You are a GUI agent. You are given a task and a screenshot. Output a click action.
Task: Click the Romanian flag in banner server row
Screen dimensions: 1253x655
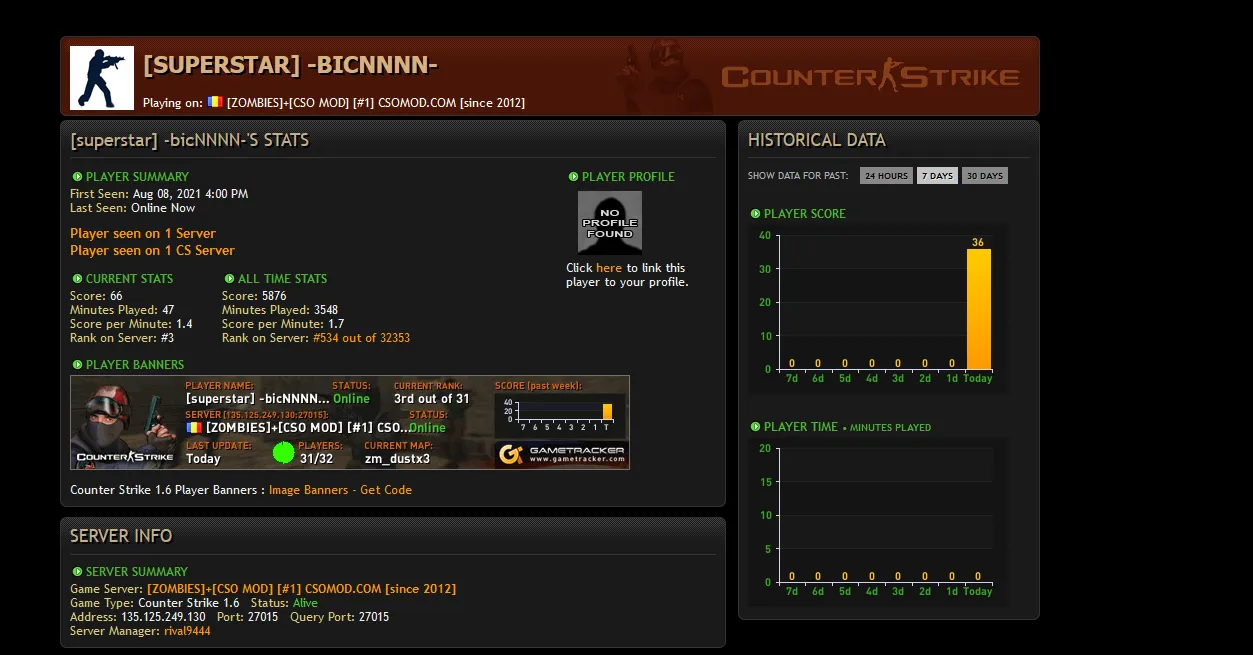pos(193,427)
